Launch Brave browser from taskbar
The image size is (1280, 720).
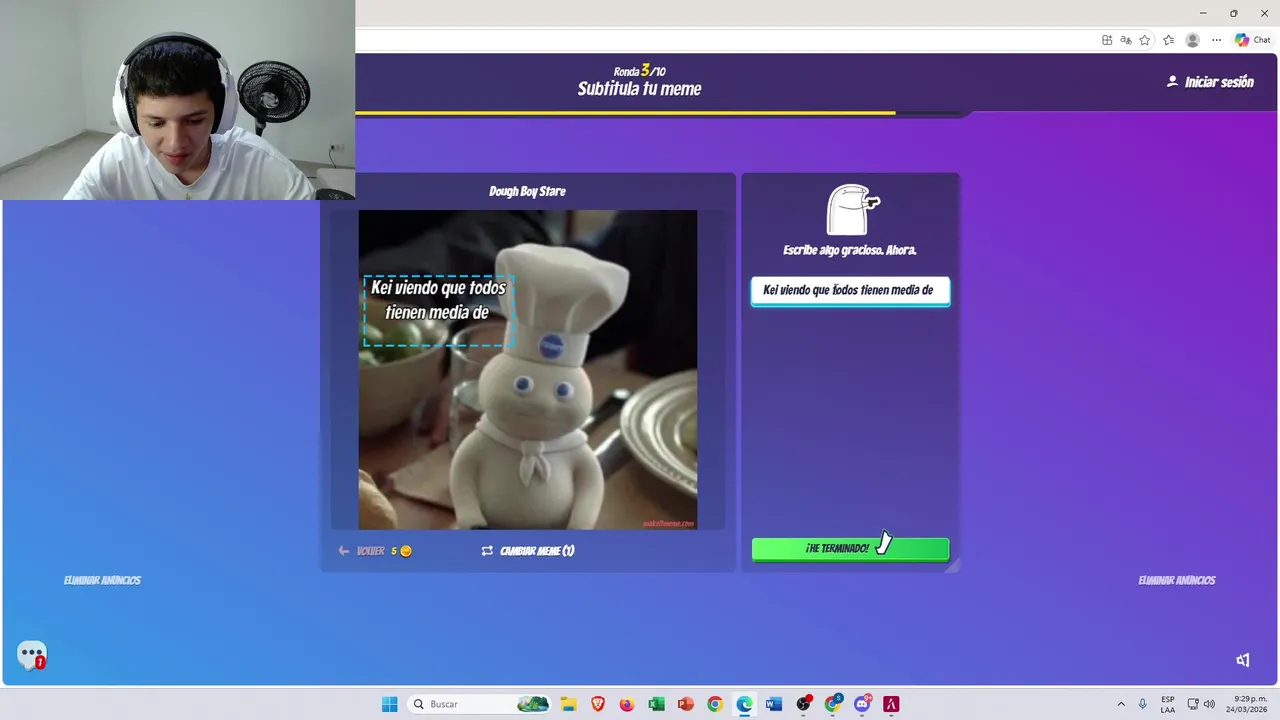(x=598, y=704)
